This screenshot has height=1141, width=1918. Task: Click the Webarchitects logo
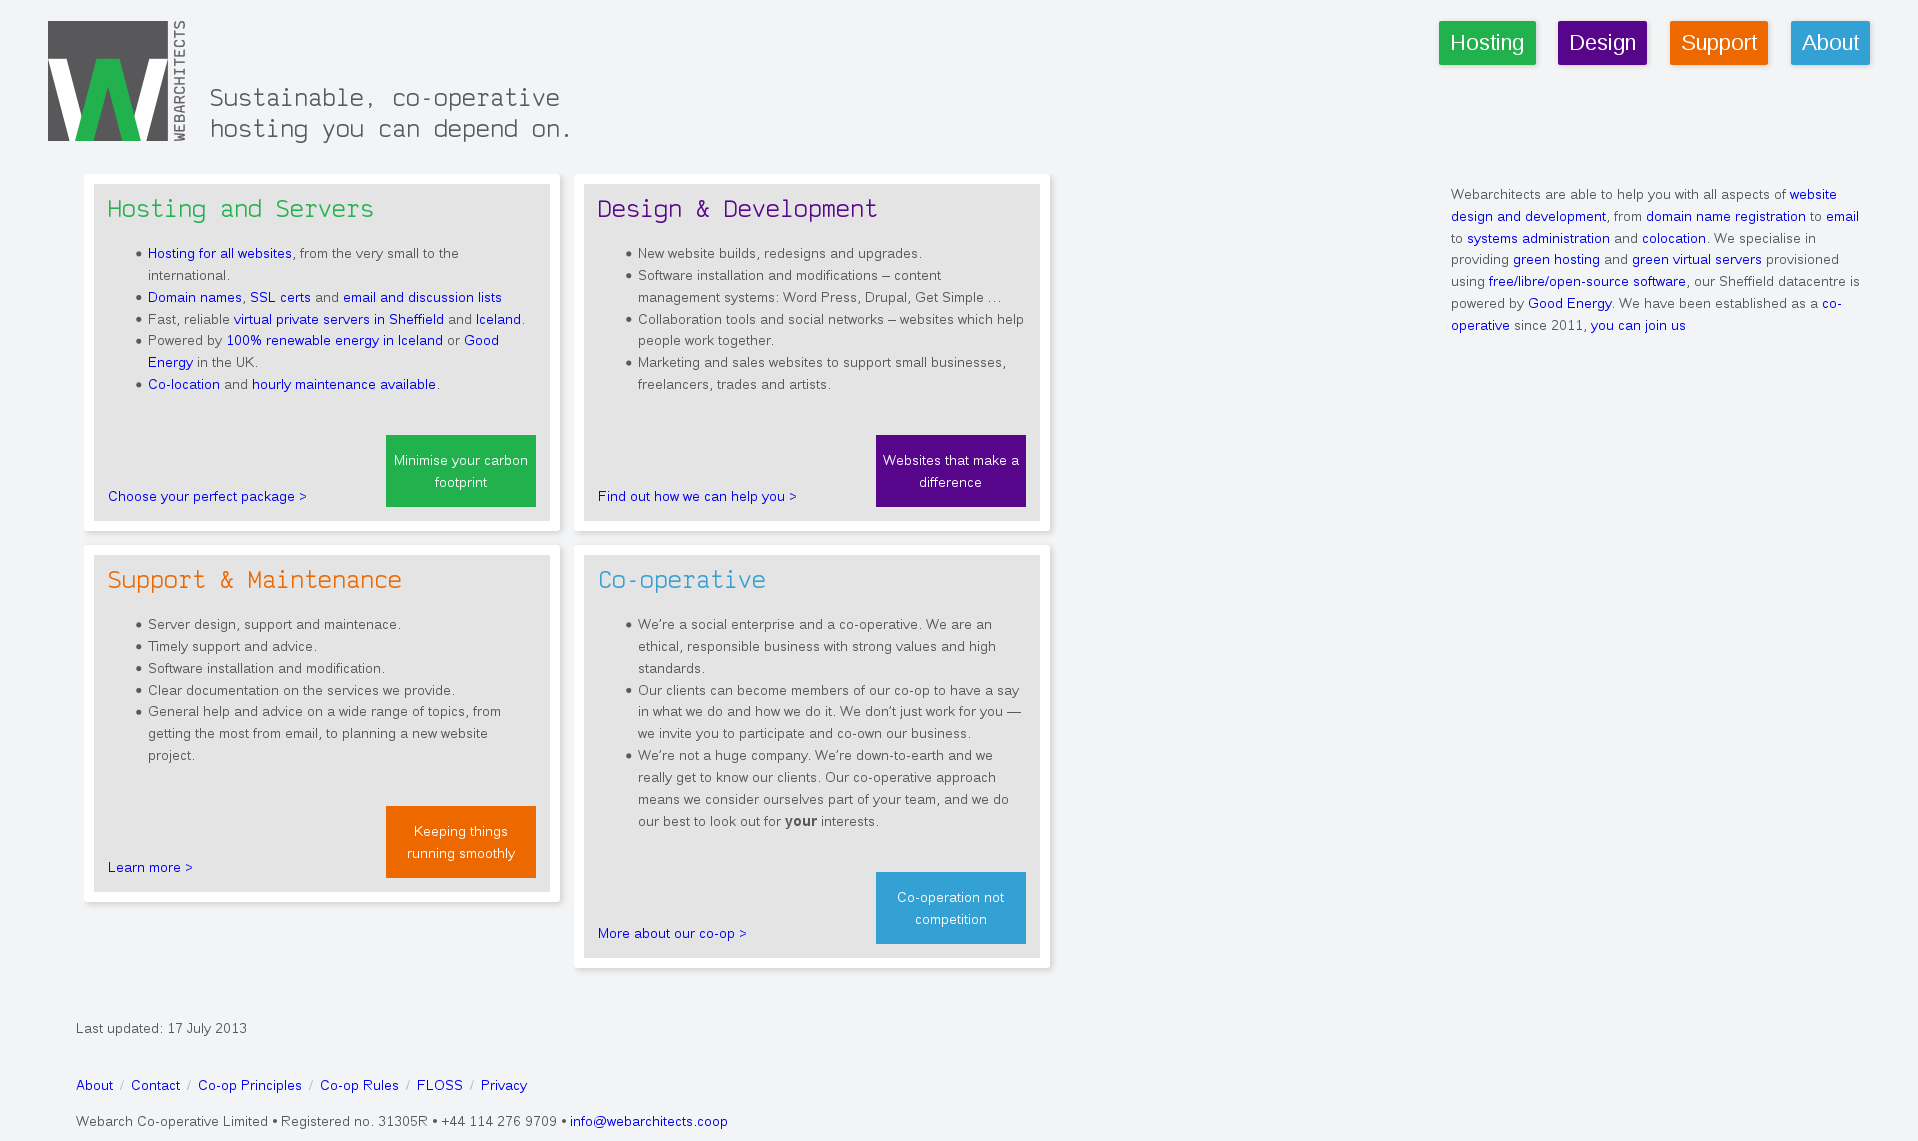pos(117,81)
